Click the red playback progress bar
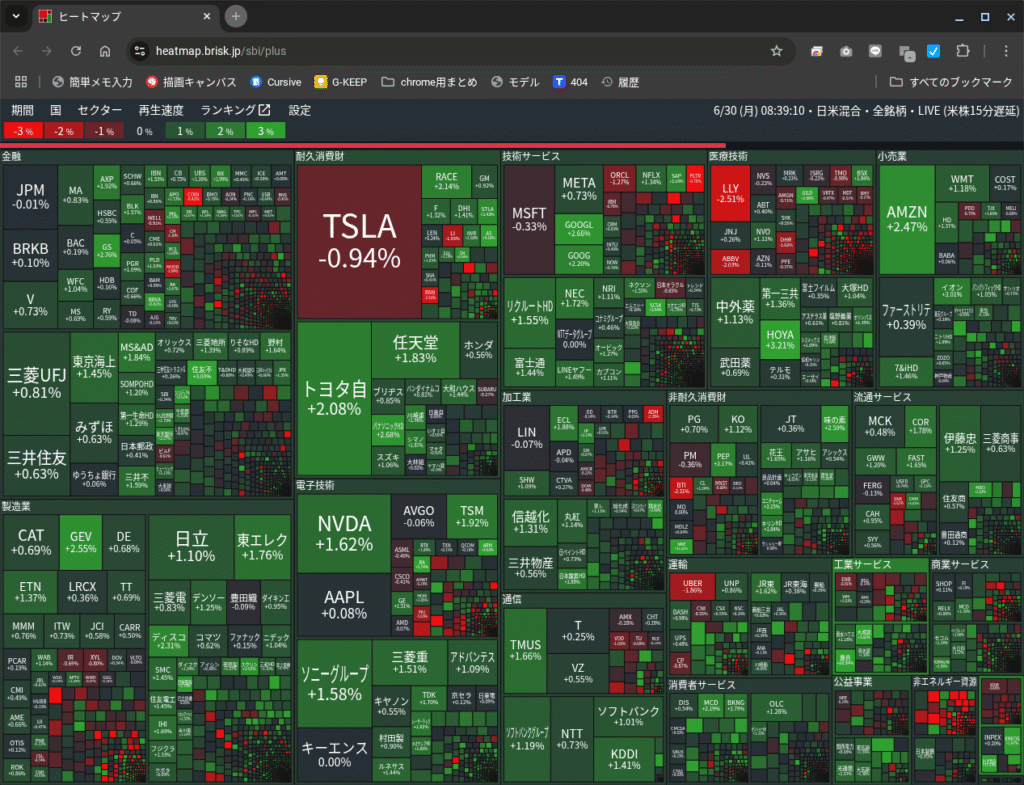The image size is (1024, 785). tap(363, 145)
